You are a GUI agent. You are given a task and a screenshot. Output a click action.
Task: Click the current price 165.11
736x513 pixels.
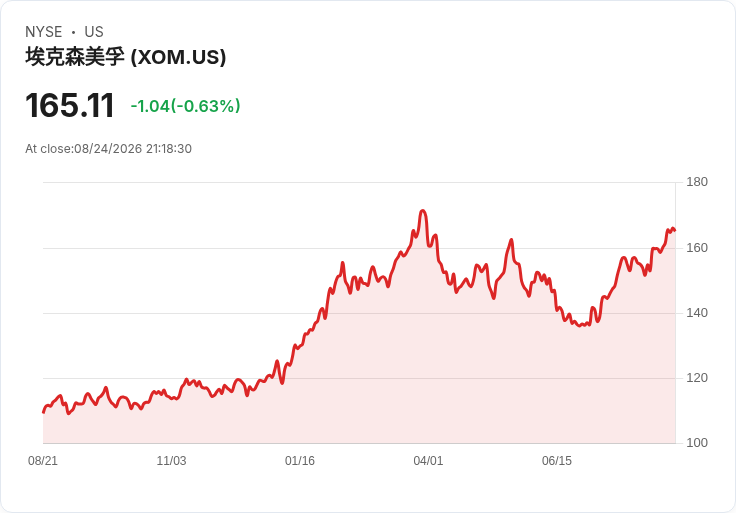click(x=69, y=105)
